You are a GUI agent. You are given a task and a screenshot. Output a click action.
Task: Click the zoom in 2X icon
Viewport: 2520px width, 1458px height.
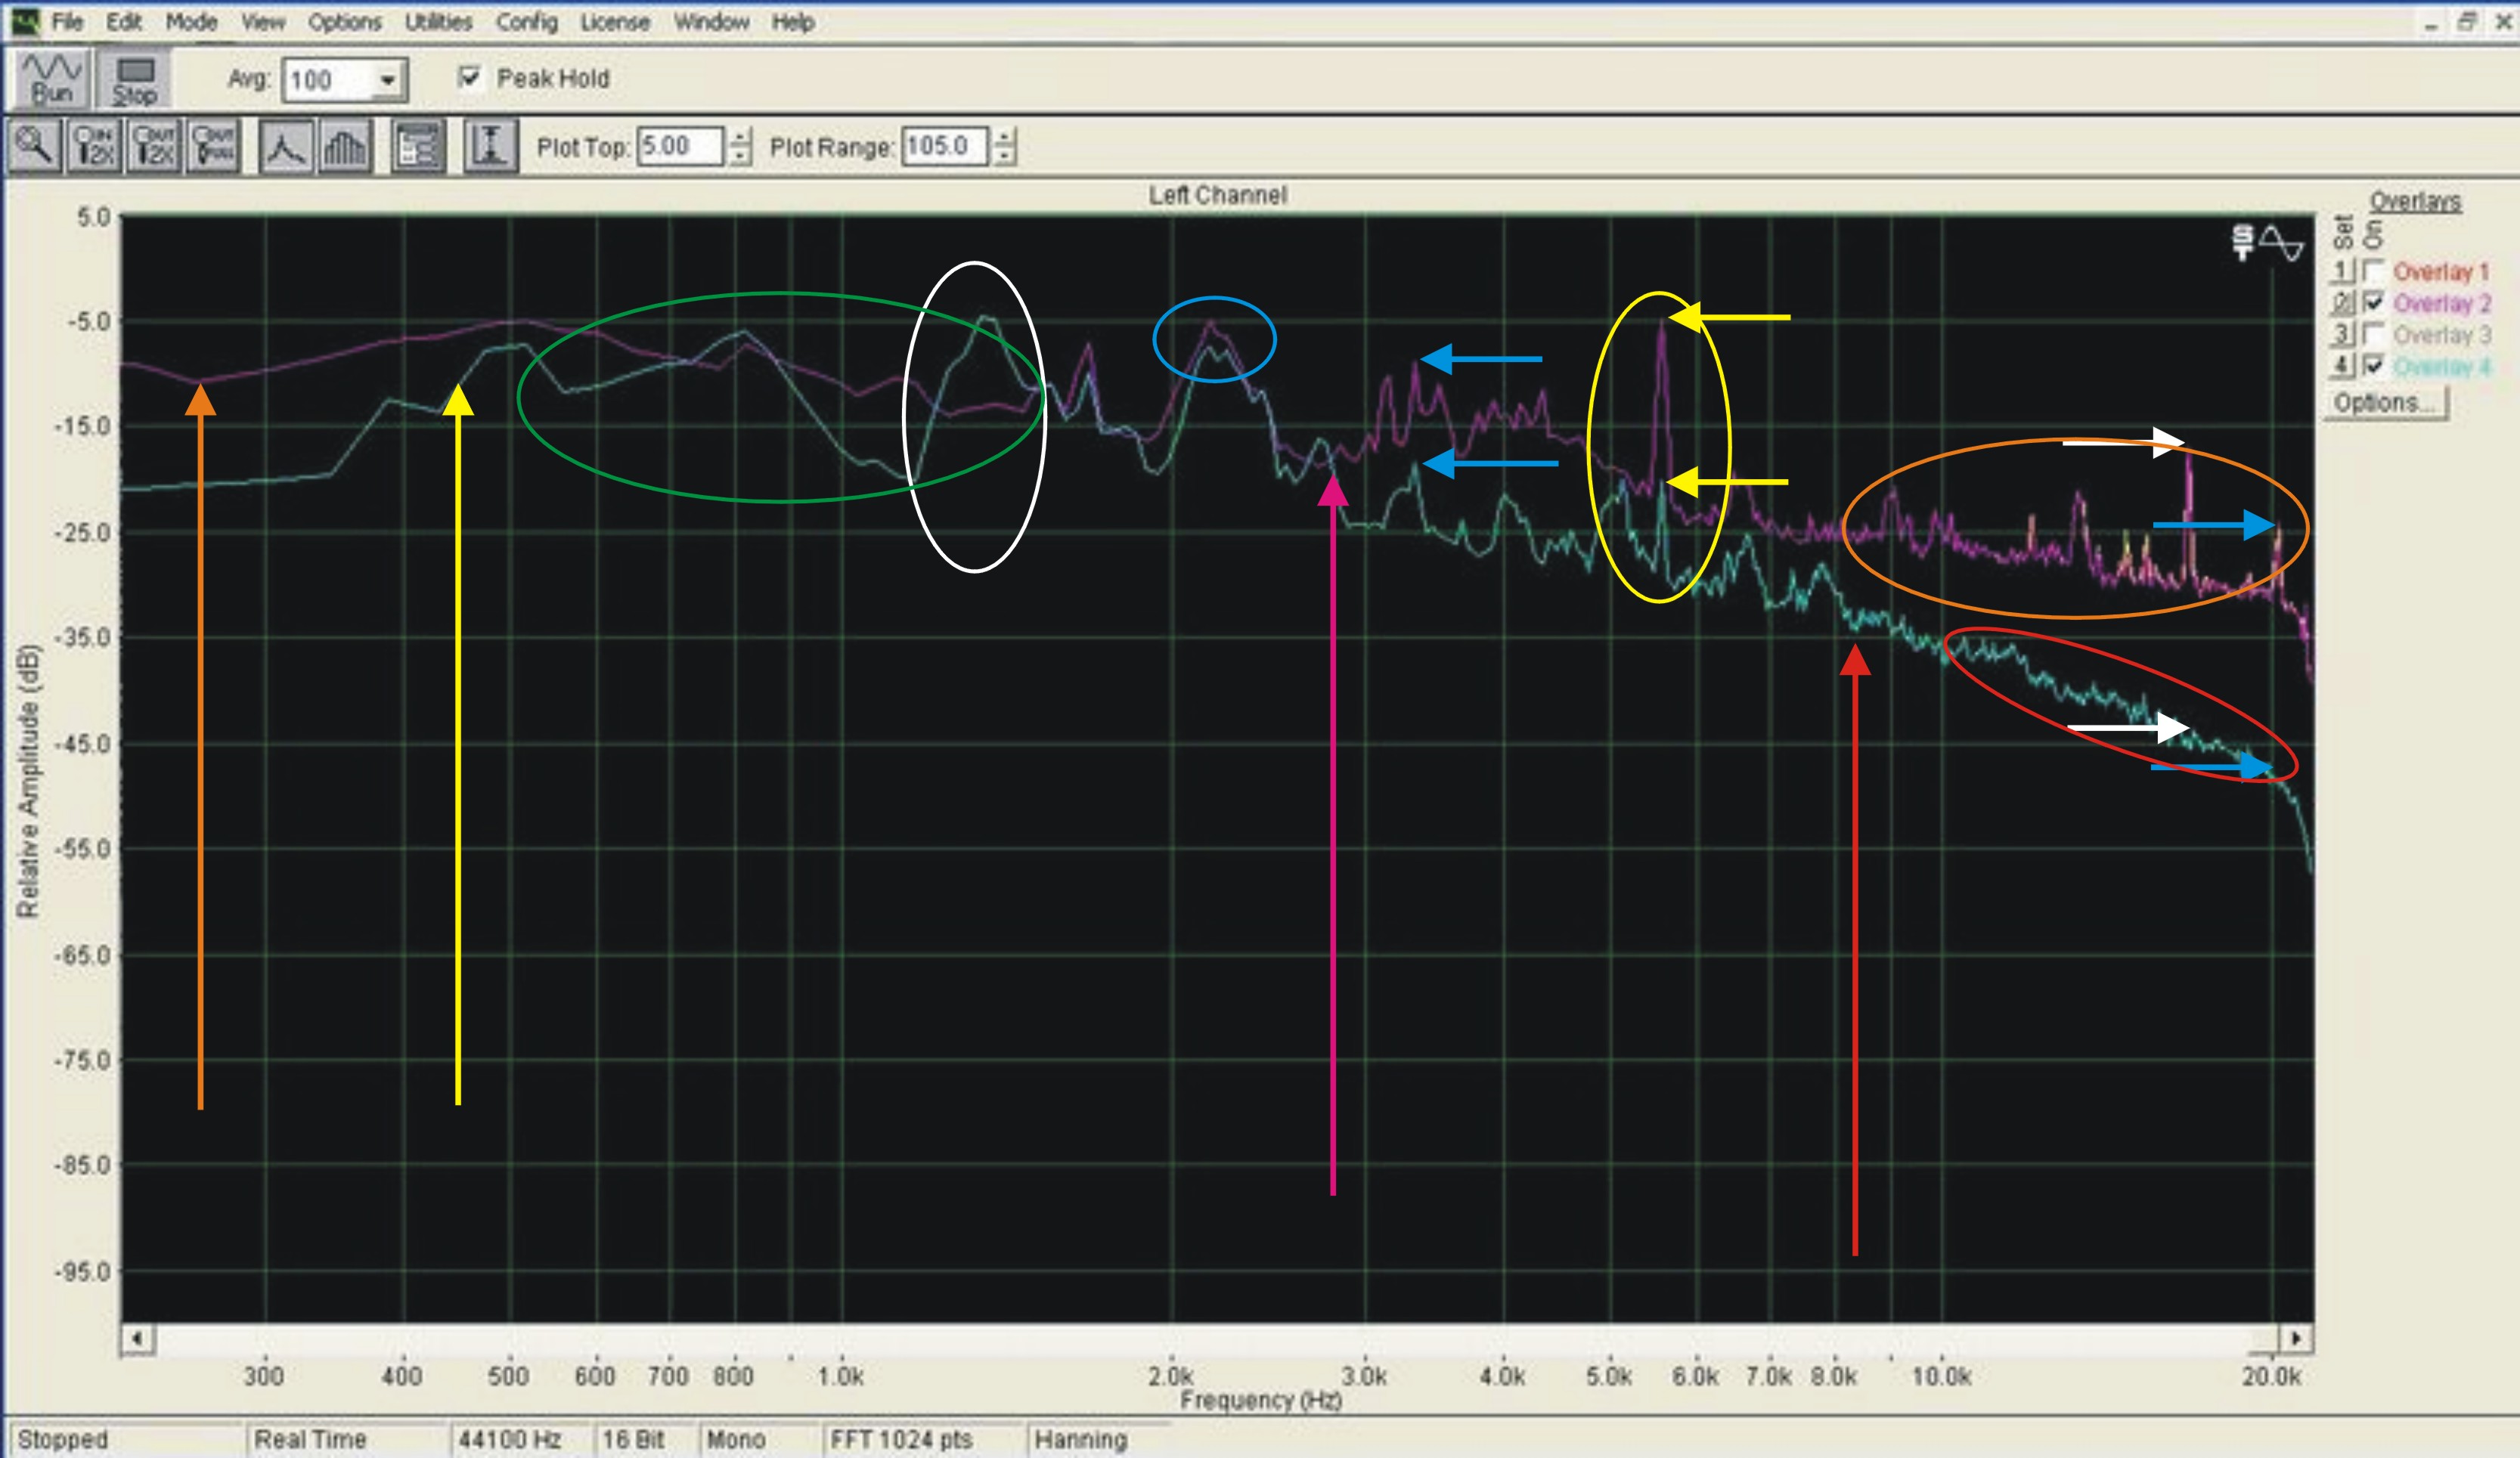[95, 147]
